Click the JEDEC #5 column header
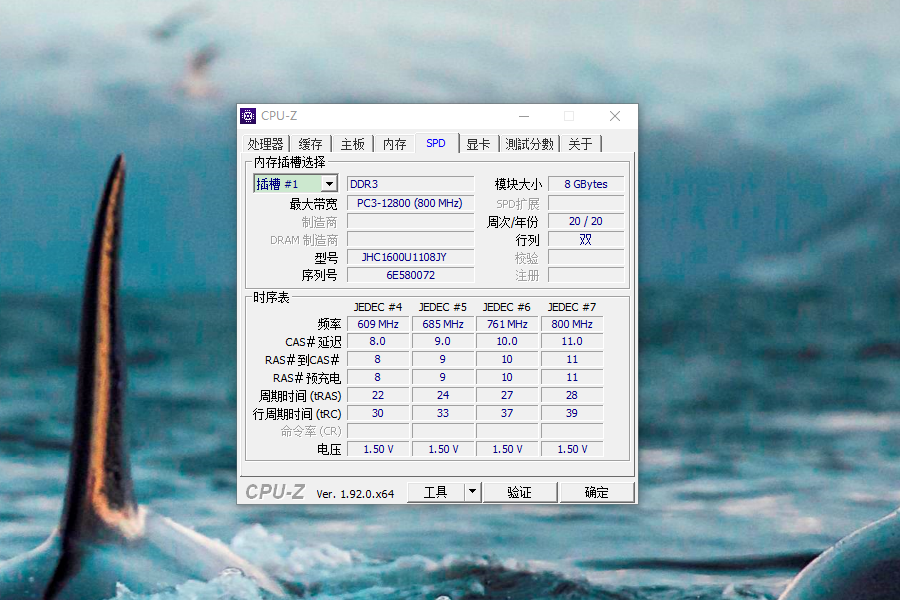Viewport: 900px width, 600px height. coord(443,307)
